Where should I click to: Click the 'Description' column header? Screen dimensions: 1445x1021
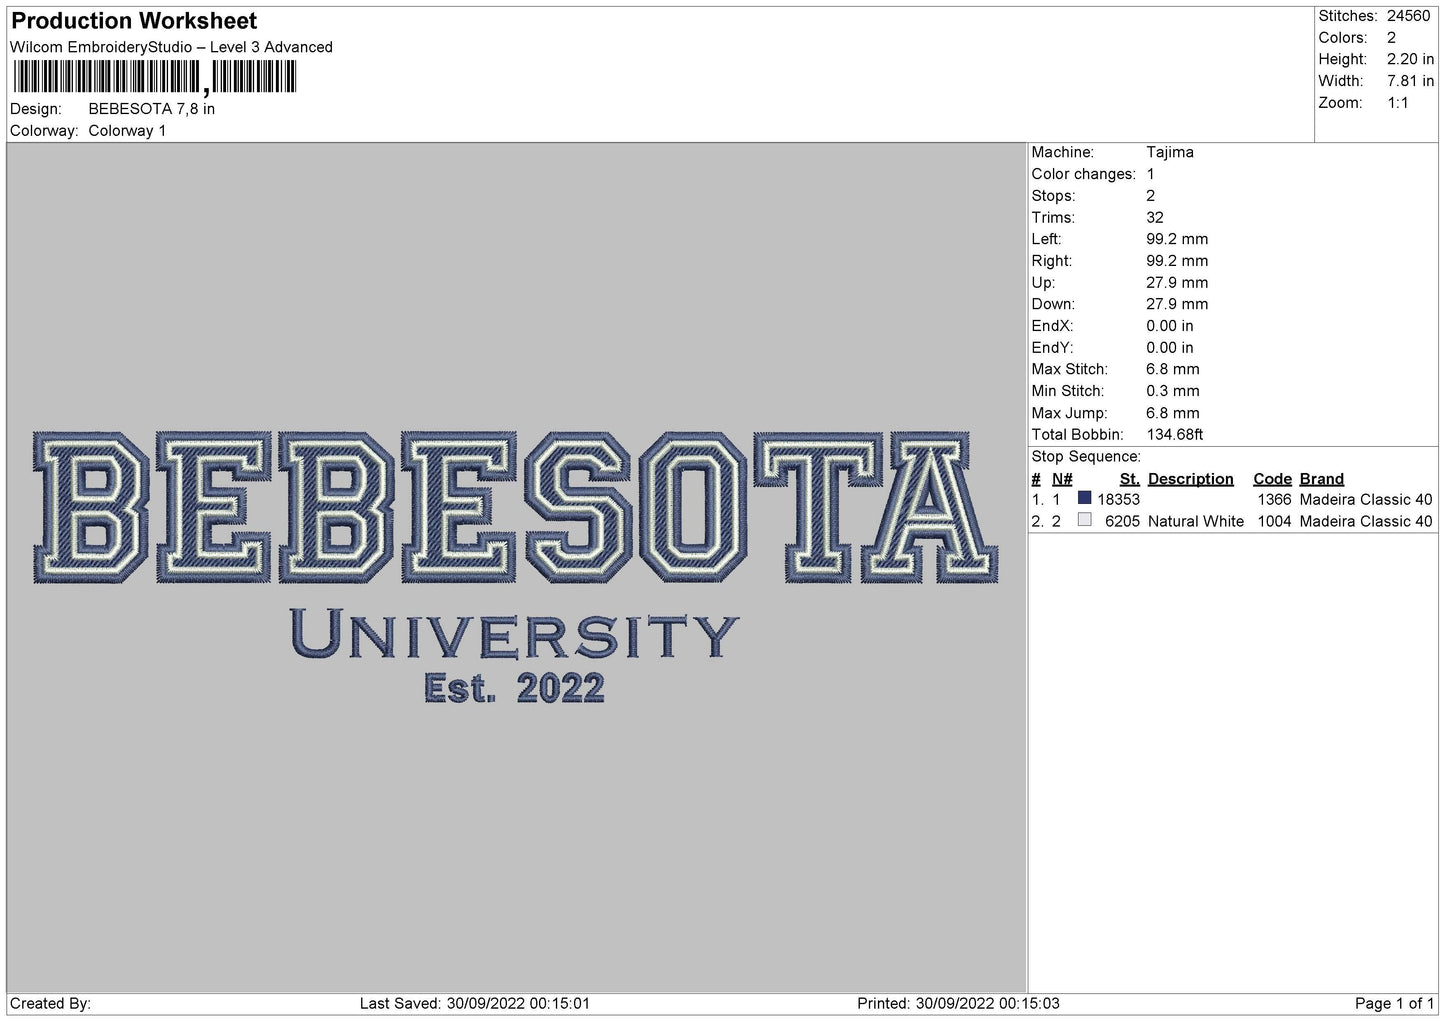1190,479
